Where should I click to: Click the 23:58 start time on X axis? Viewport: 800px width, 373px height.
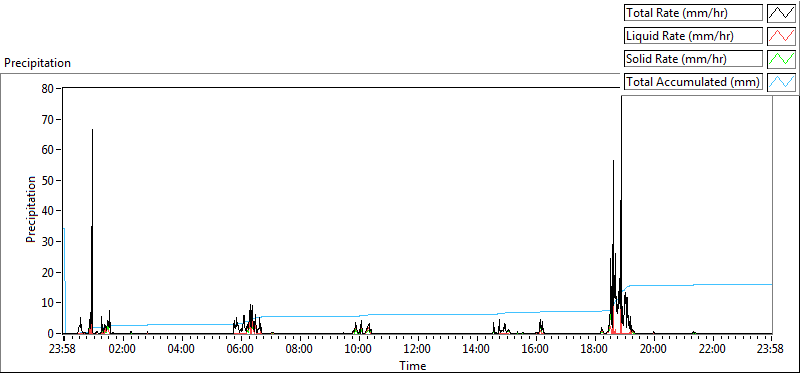click(64, 350)
